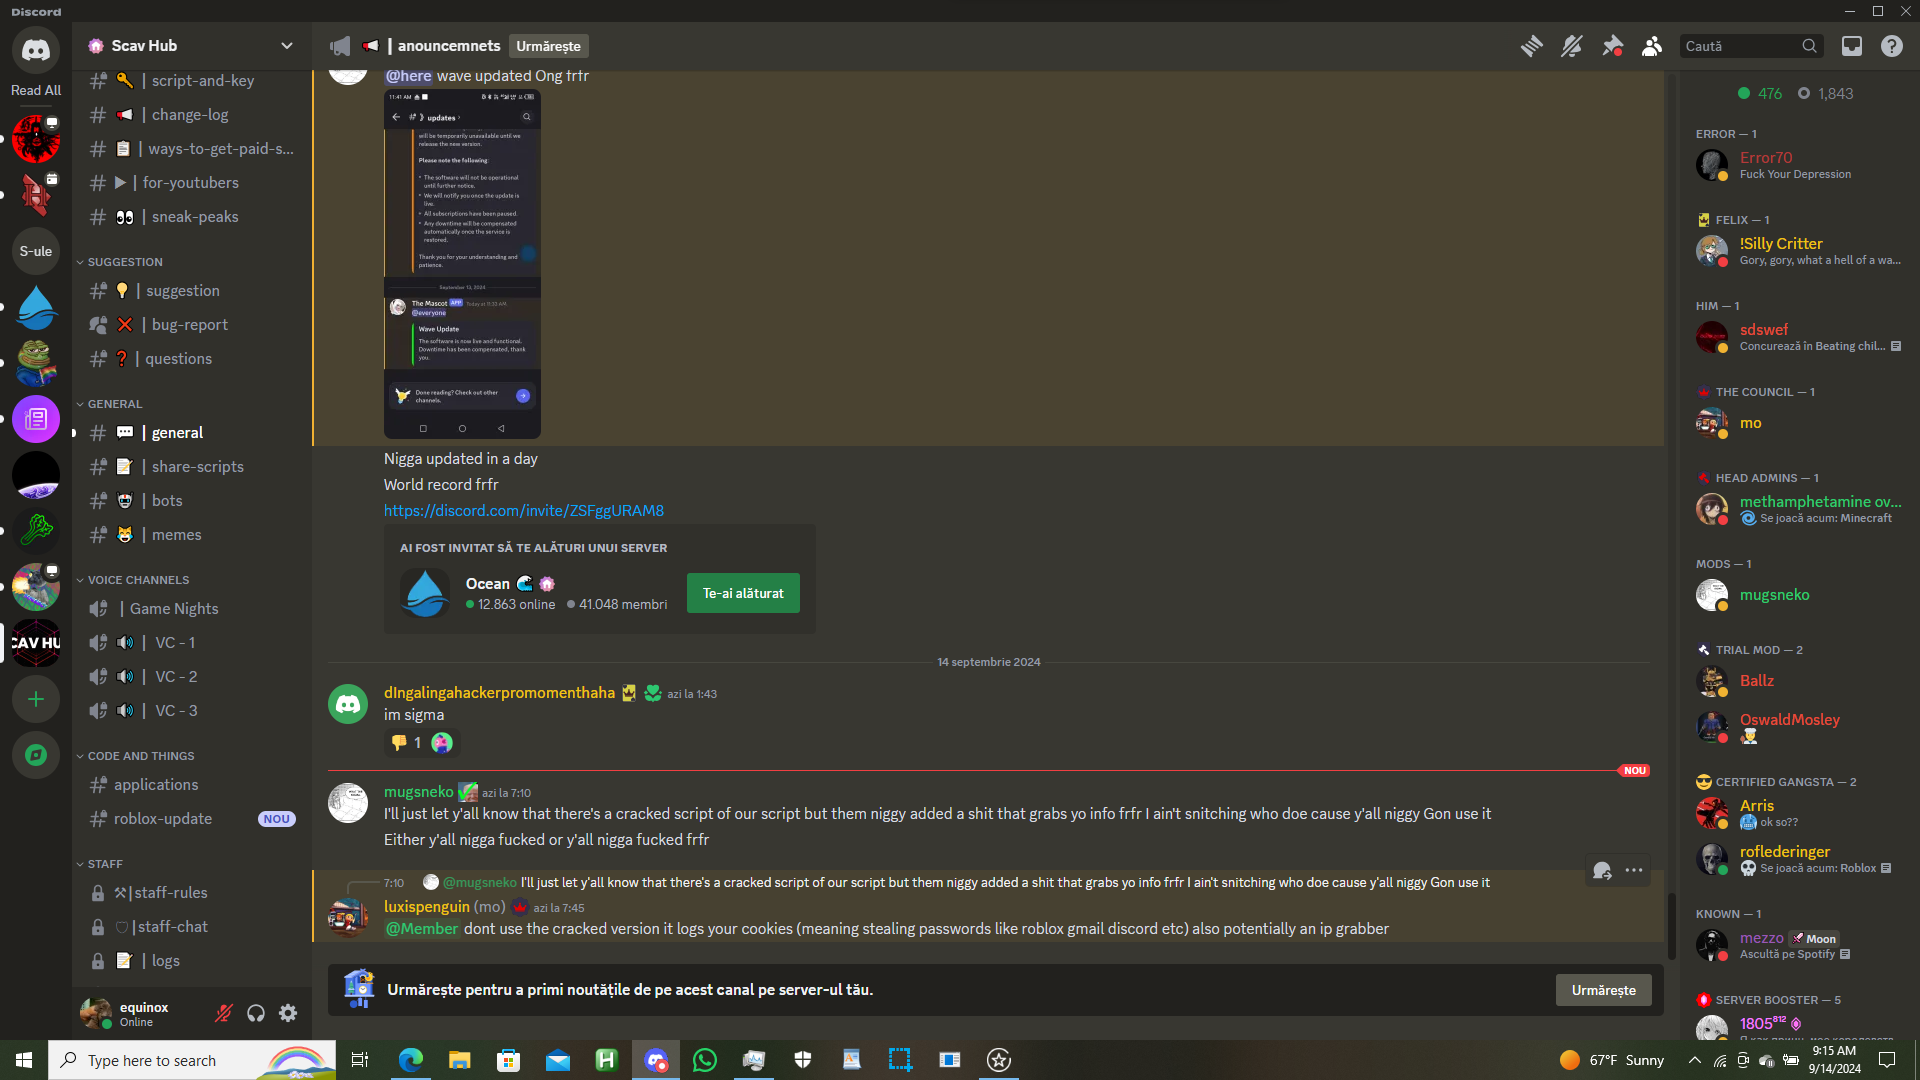Open Explore Discoverable Servers compass icon

point(36,755)
